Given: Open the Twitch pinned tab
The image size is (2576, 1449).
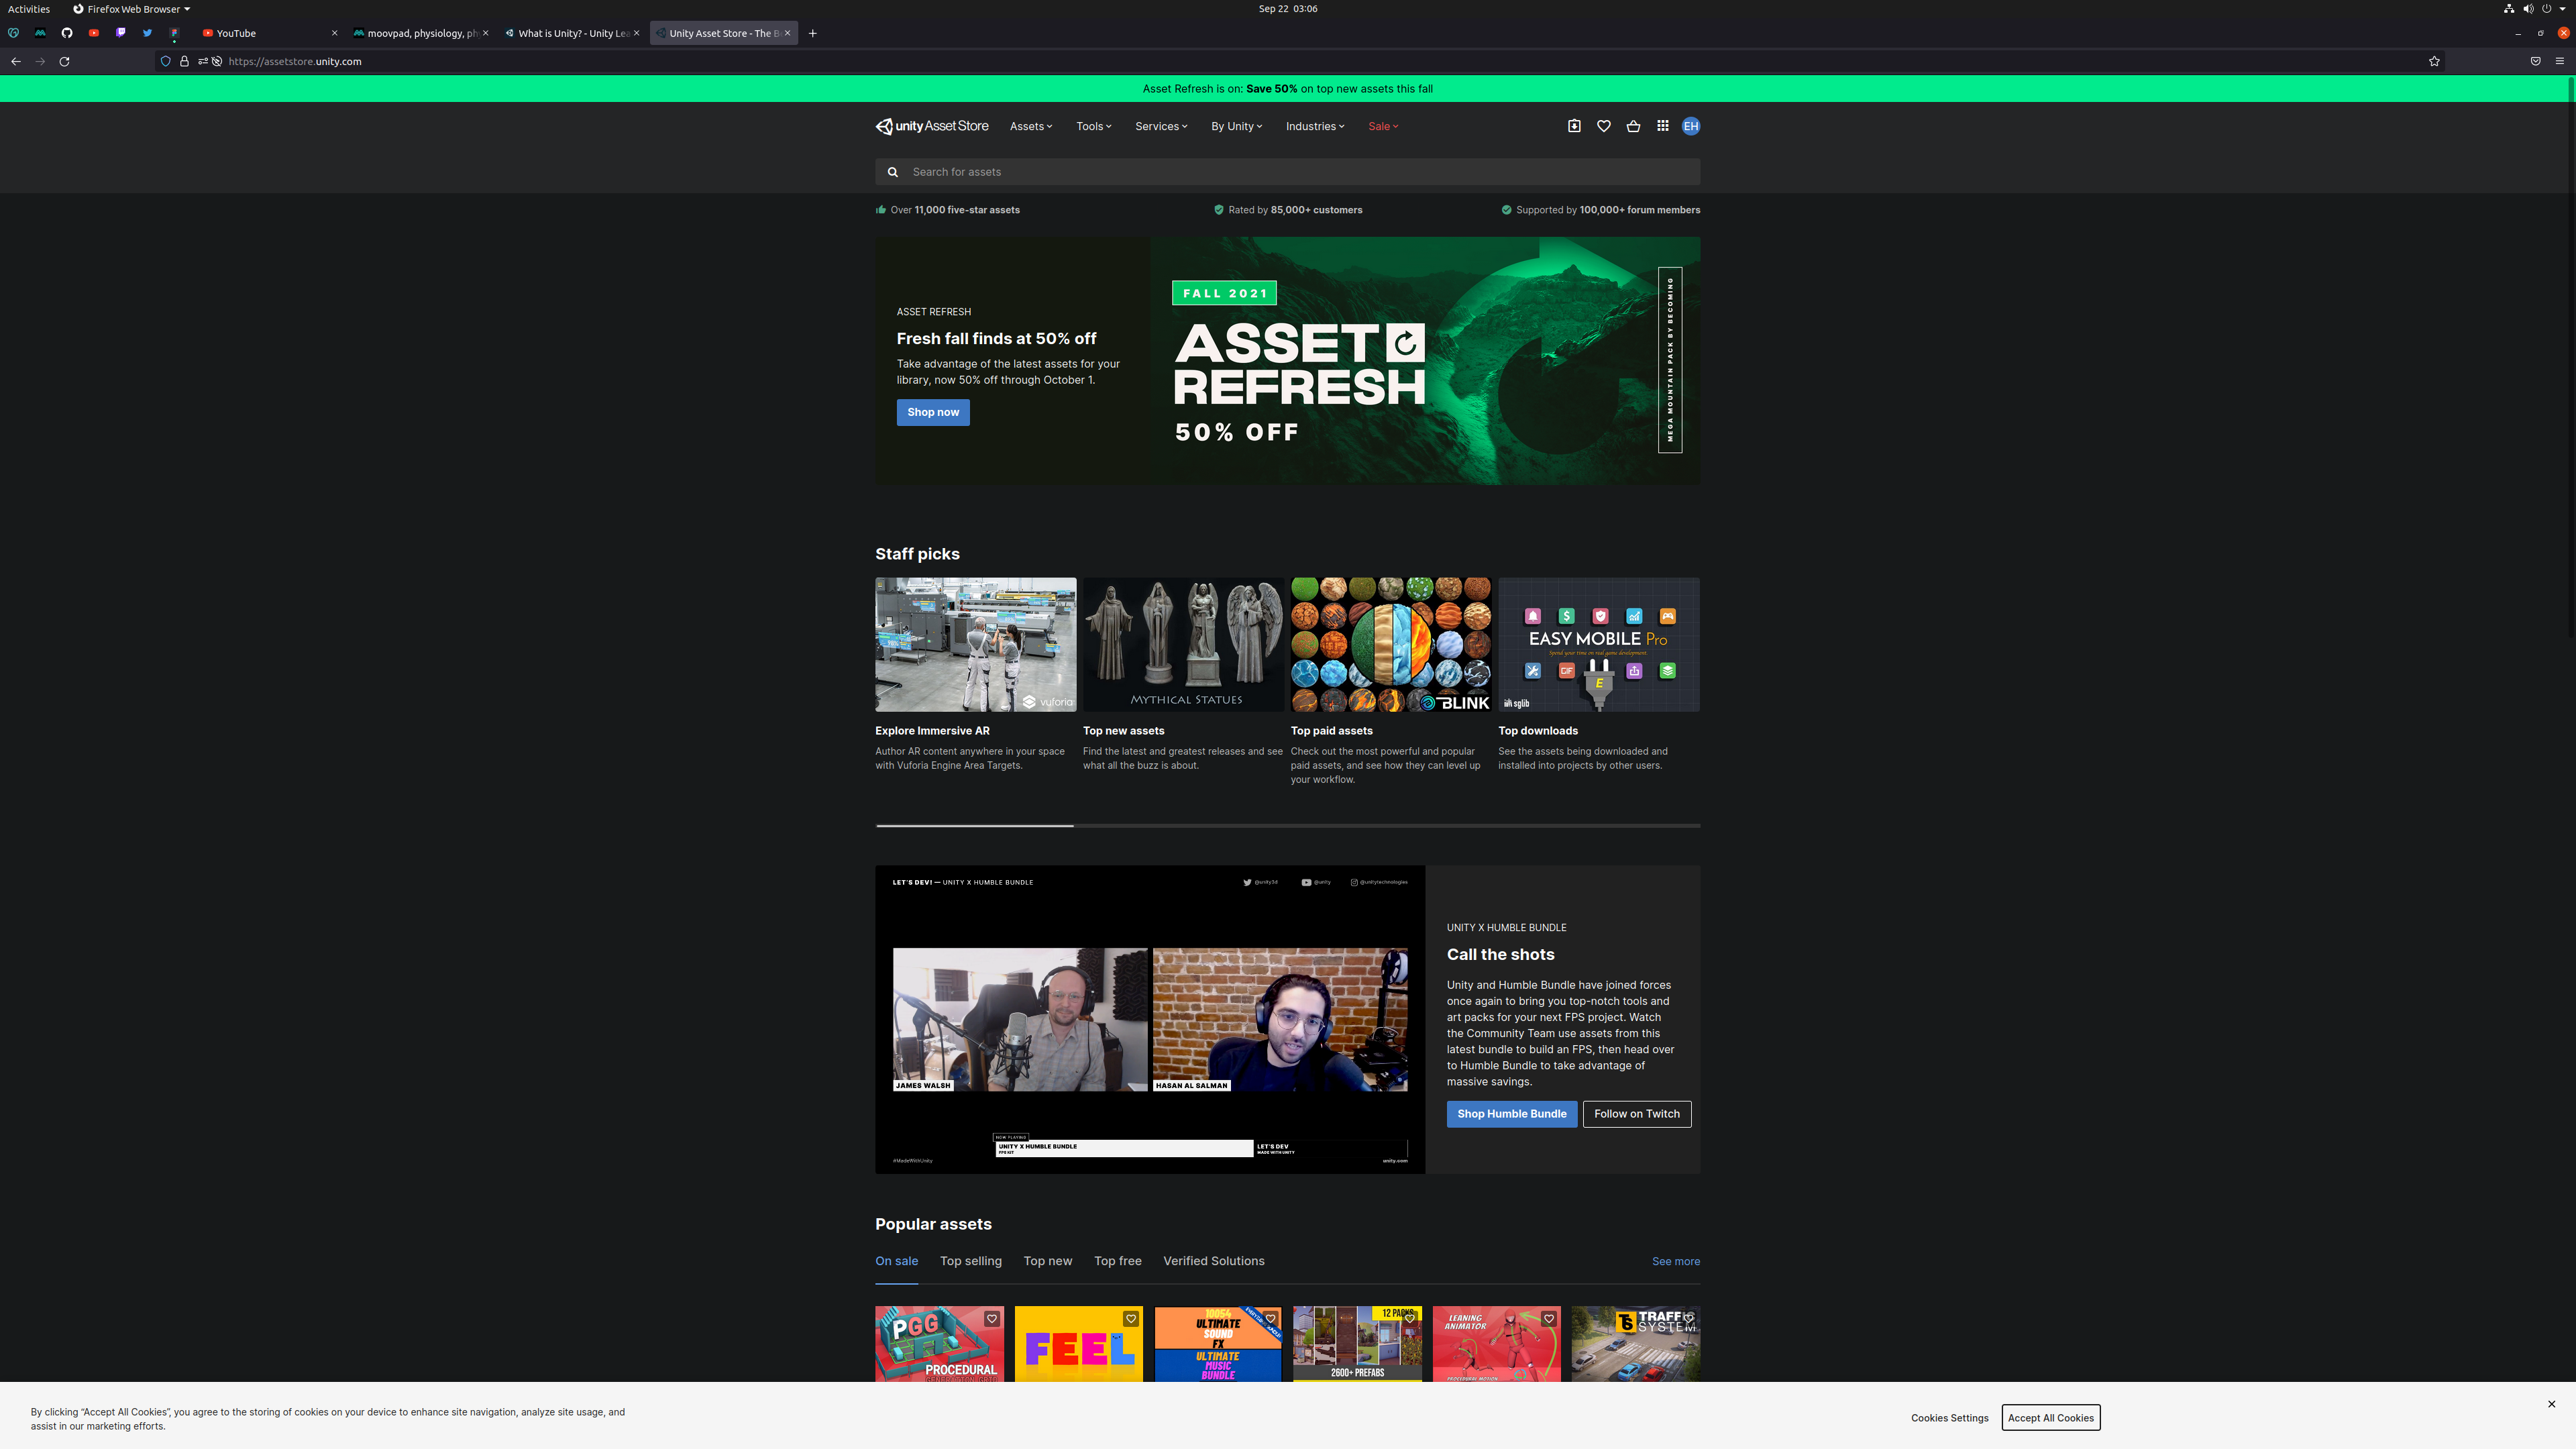Looking at the screenshot, I should click(x=121, y=33).
